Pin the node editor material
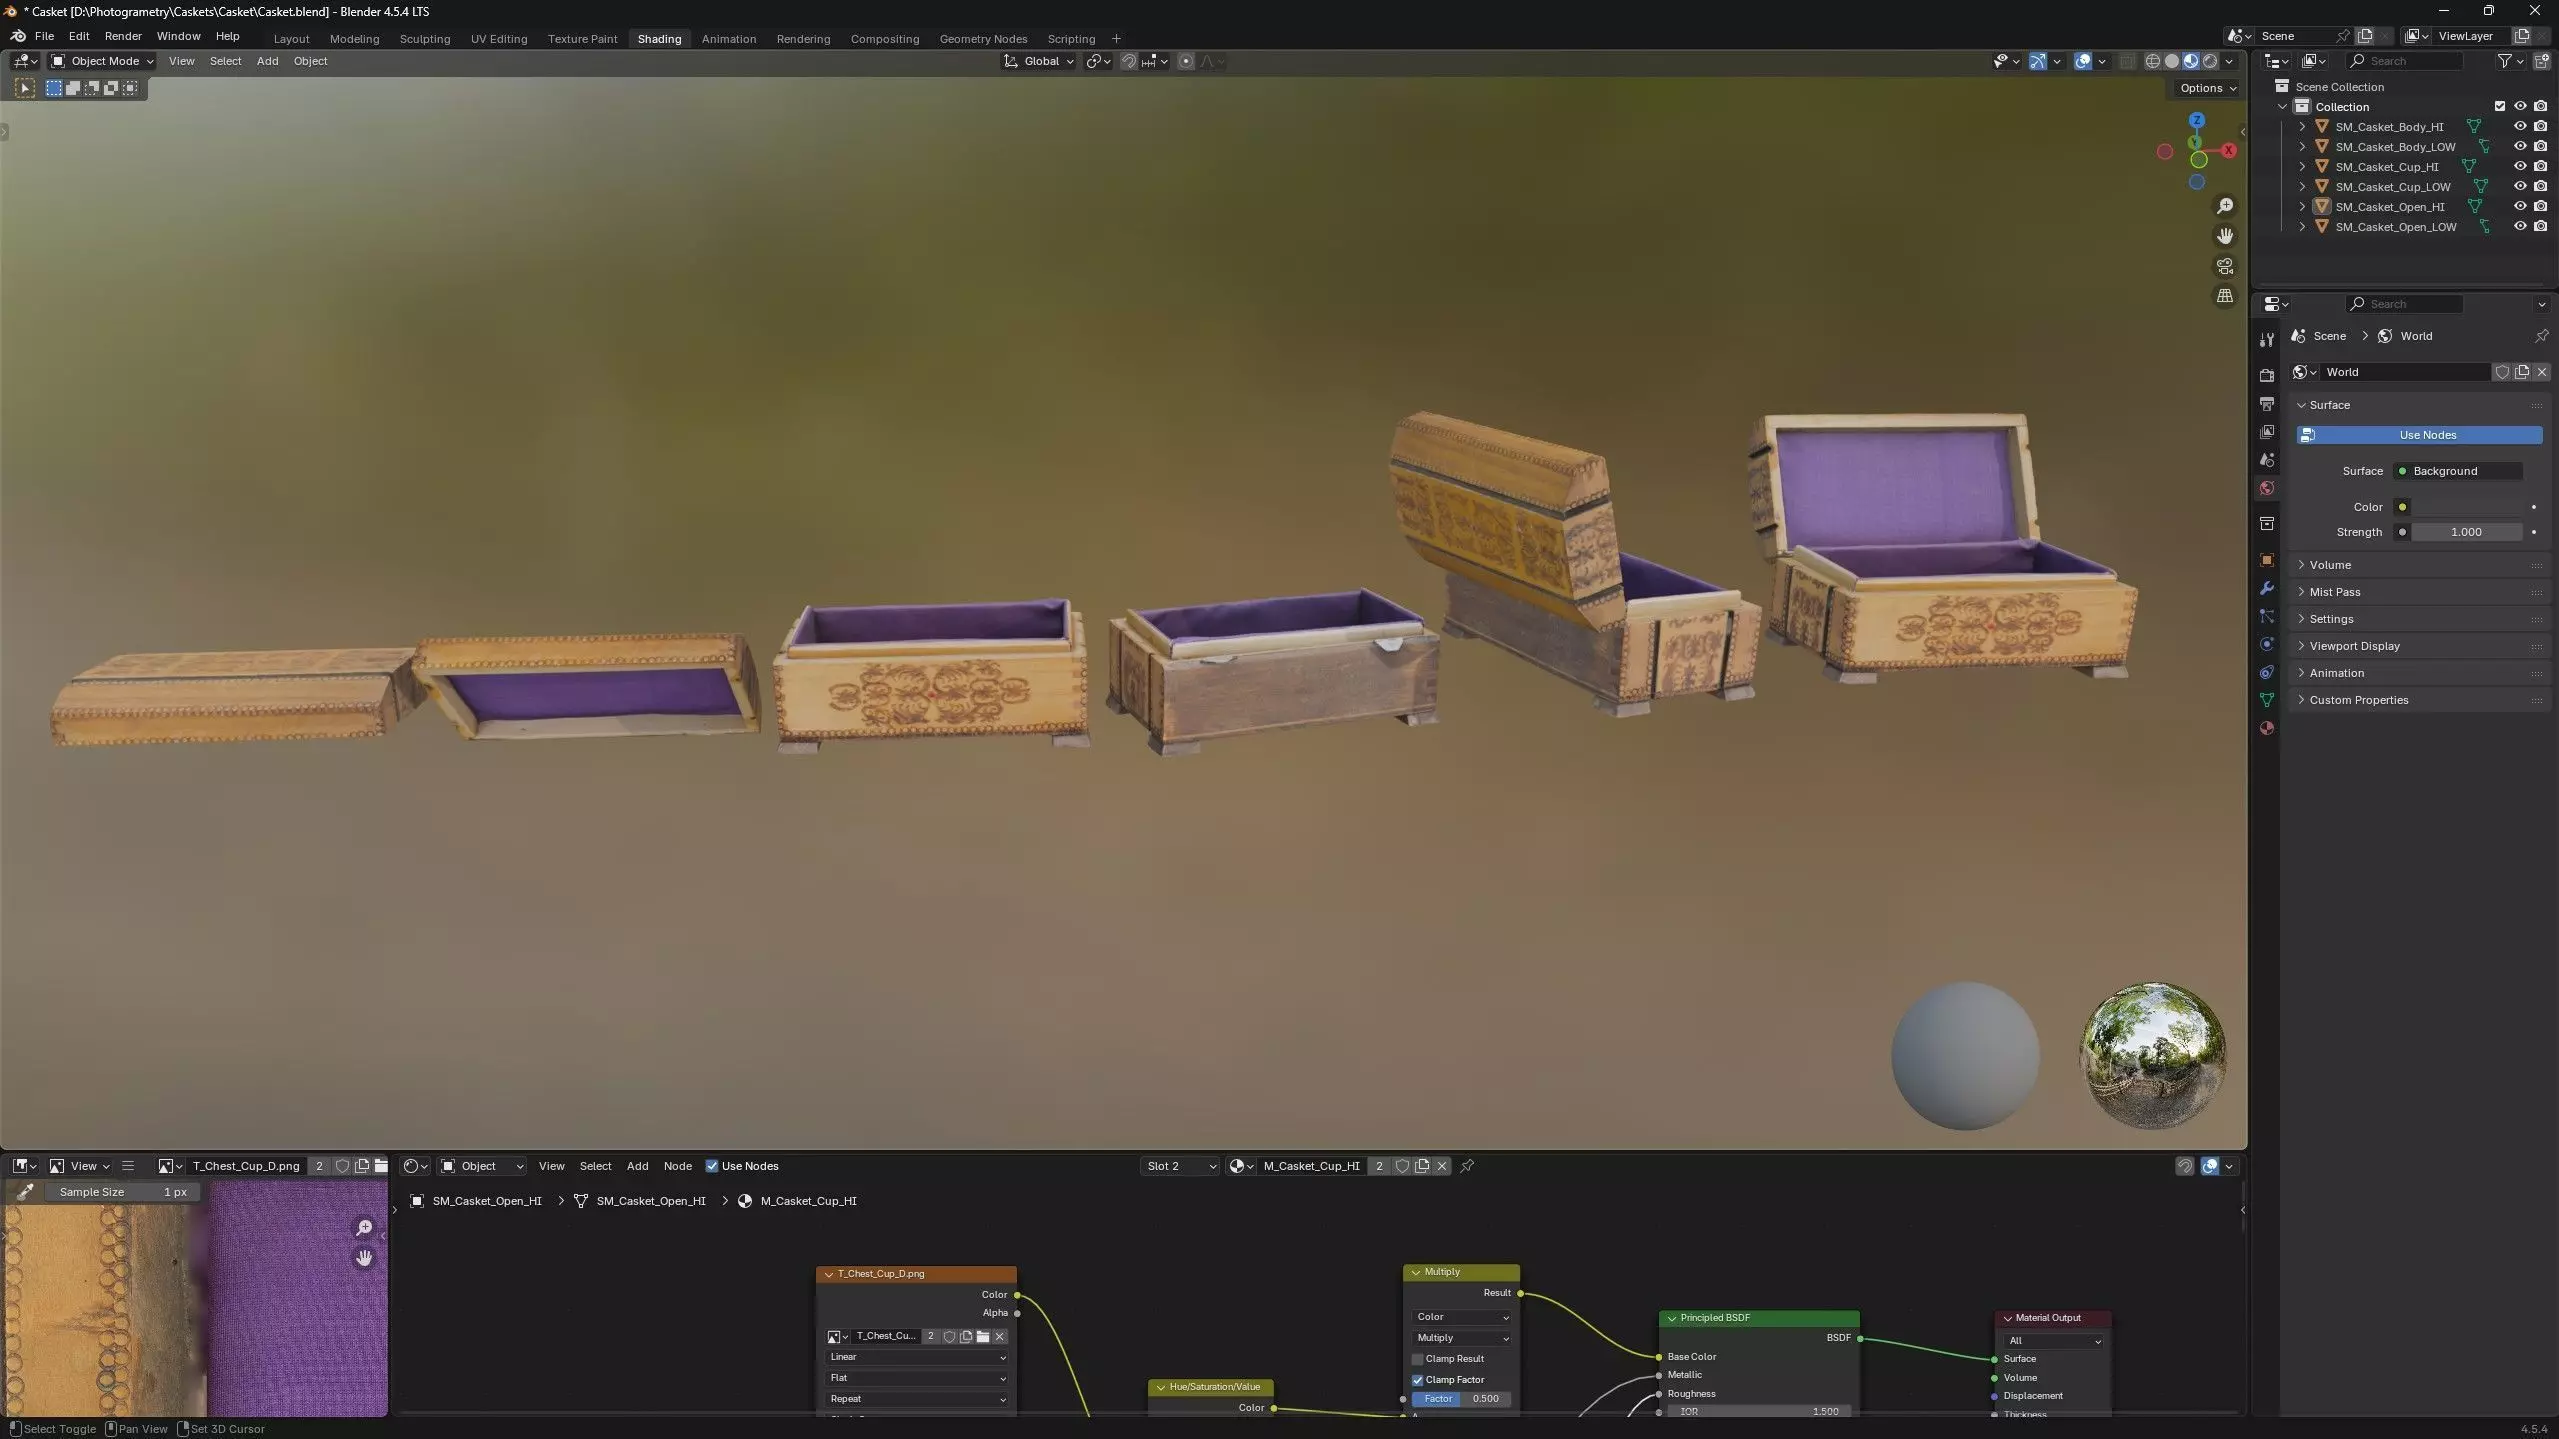 1467,1166
